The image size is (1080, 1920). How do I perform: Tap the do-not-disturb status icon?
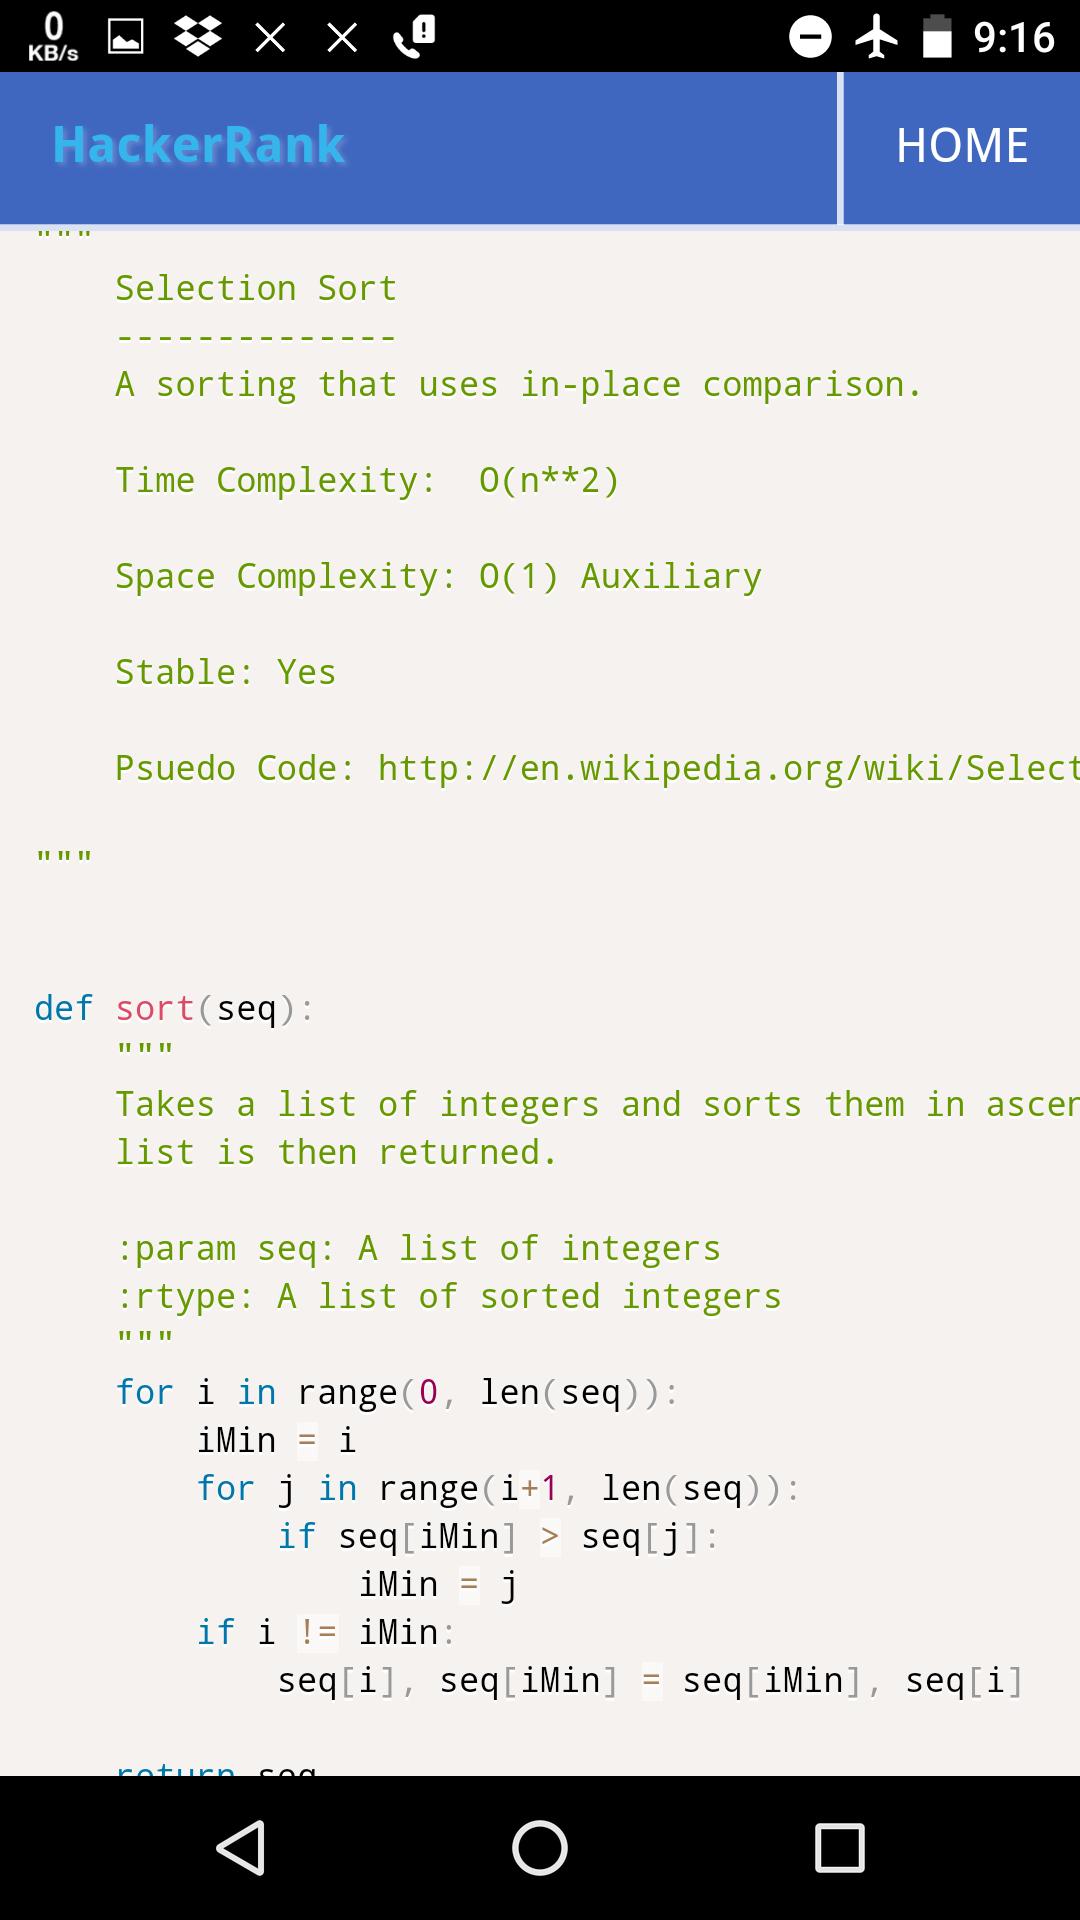[x=810, y=37]
